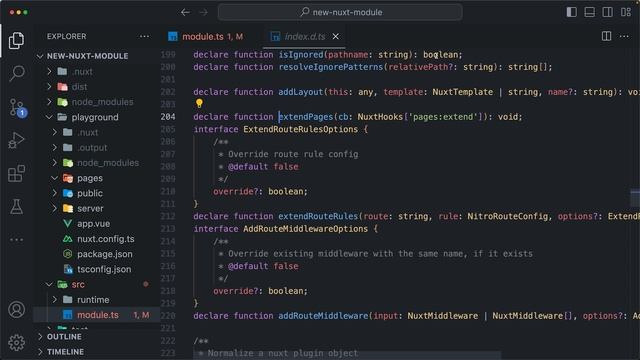Click the extendPages function name
The image size is (640, 360).
[306, 117]
